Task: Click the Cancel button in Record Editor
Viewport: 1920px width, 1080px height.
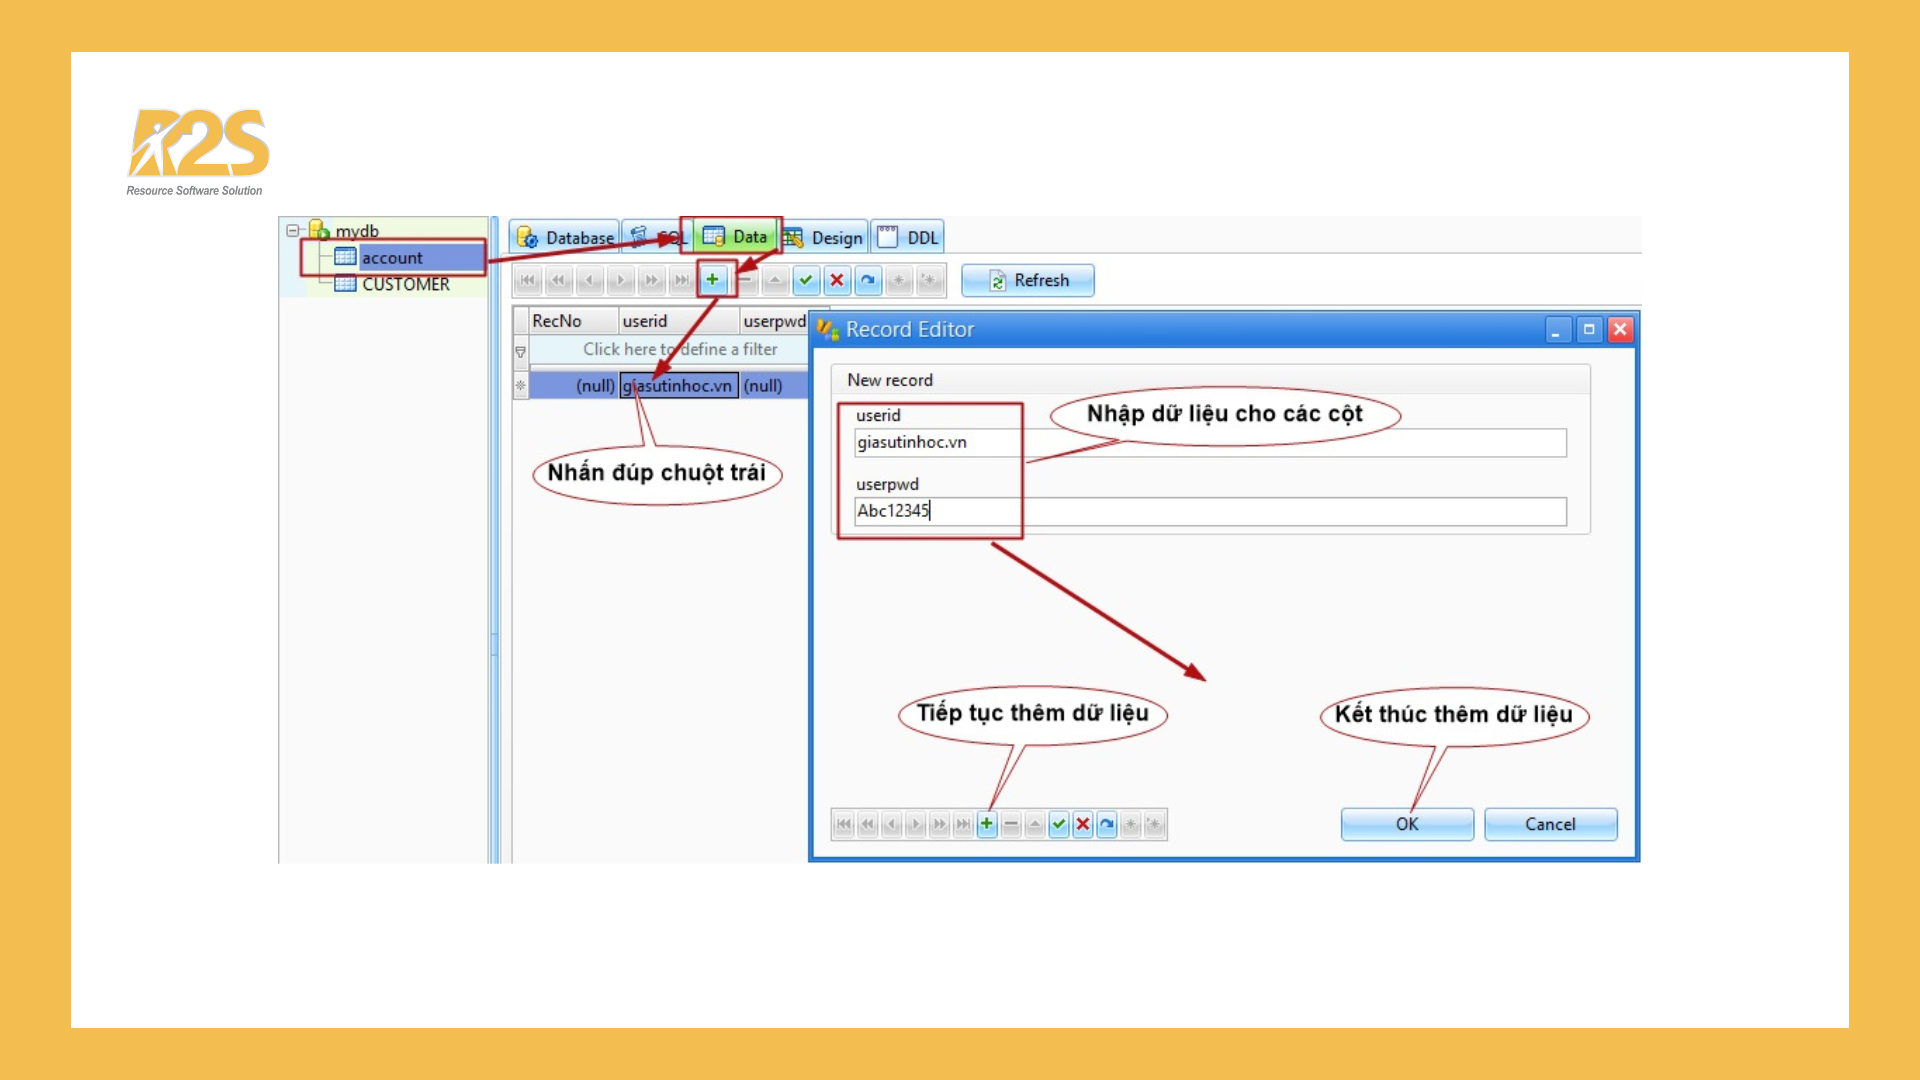Action: click(1549, 824)
